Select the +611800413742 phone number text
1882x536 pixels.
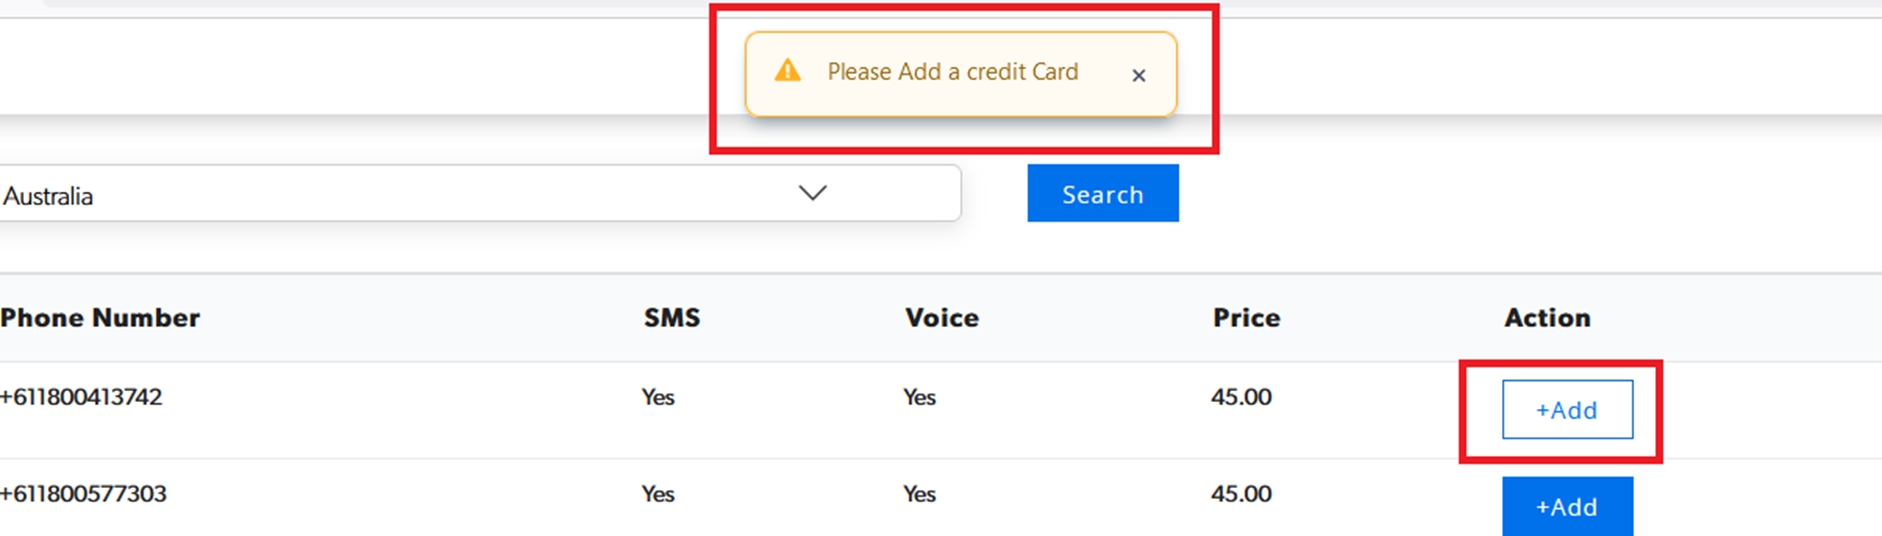pyautogui.click(x=81, y=397)
